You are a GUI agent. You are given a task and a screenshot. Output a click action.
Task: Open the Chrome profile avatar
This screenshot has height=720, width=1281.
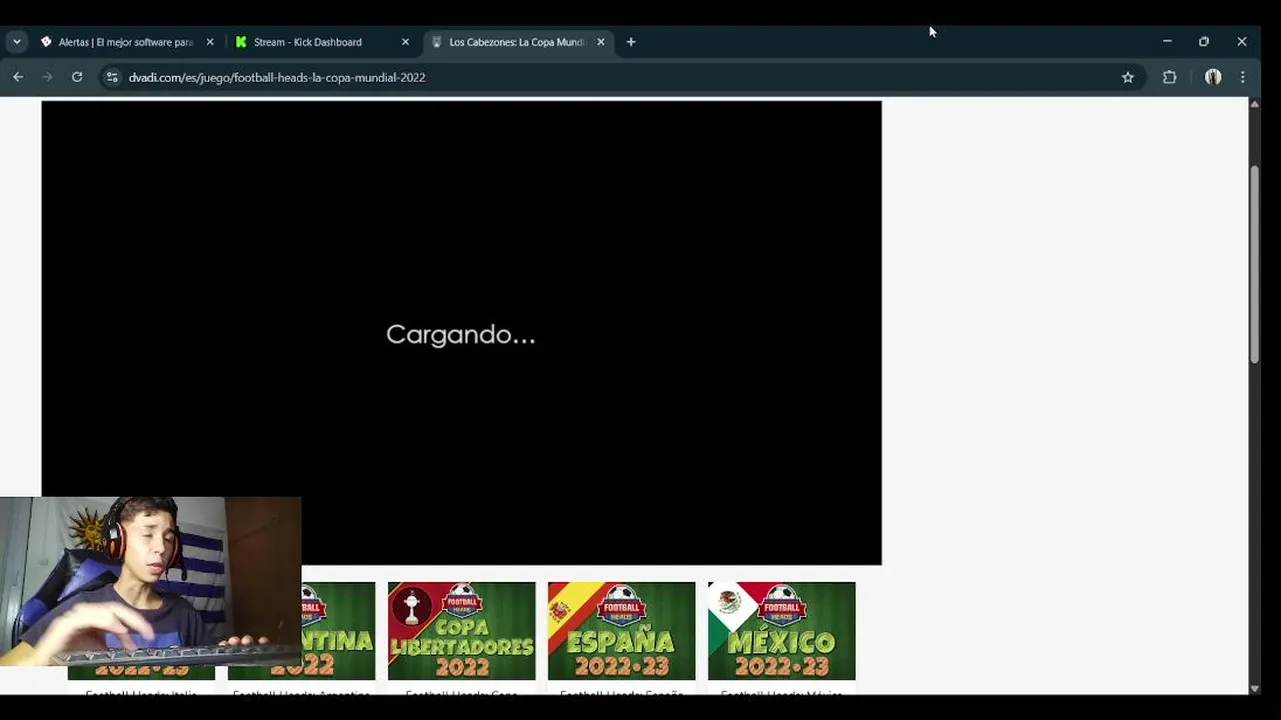1213,77
